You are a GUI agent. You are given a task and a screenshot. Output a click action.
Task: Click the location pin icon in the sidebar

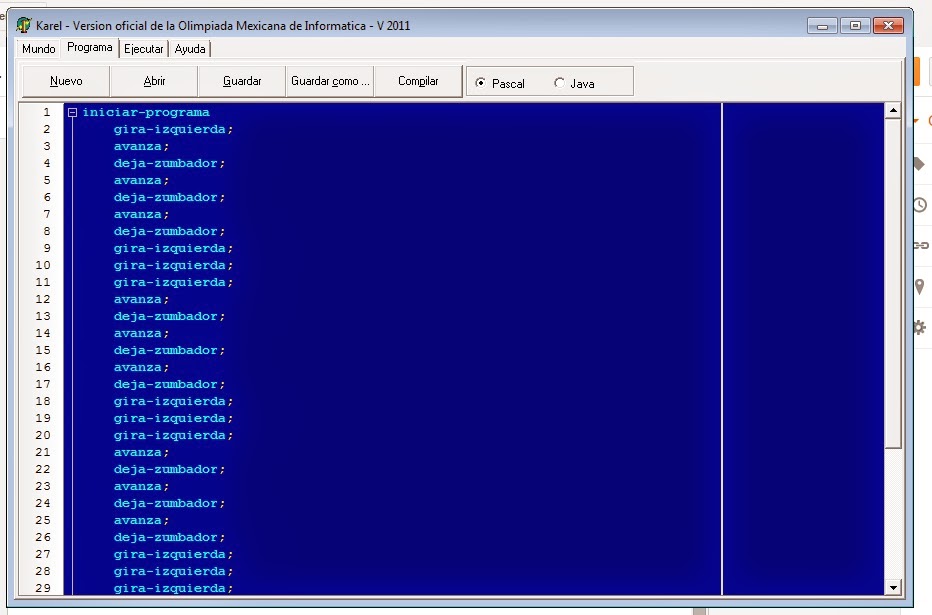click(x=918, y=285)
